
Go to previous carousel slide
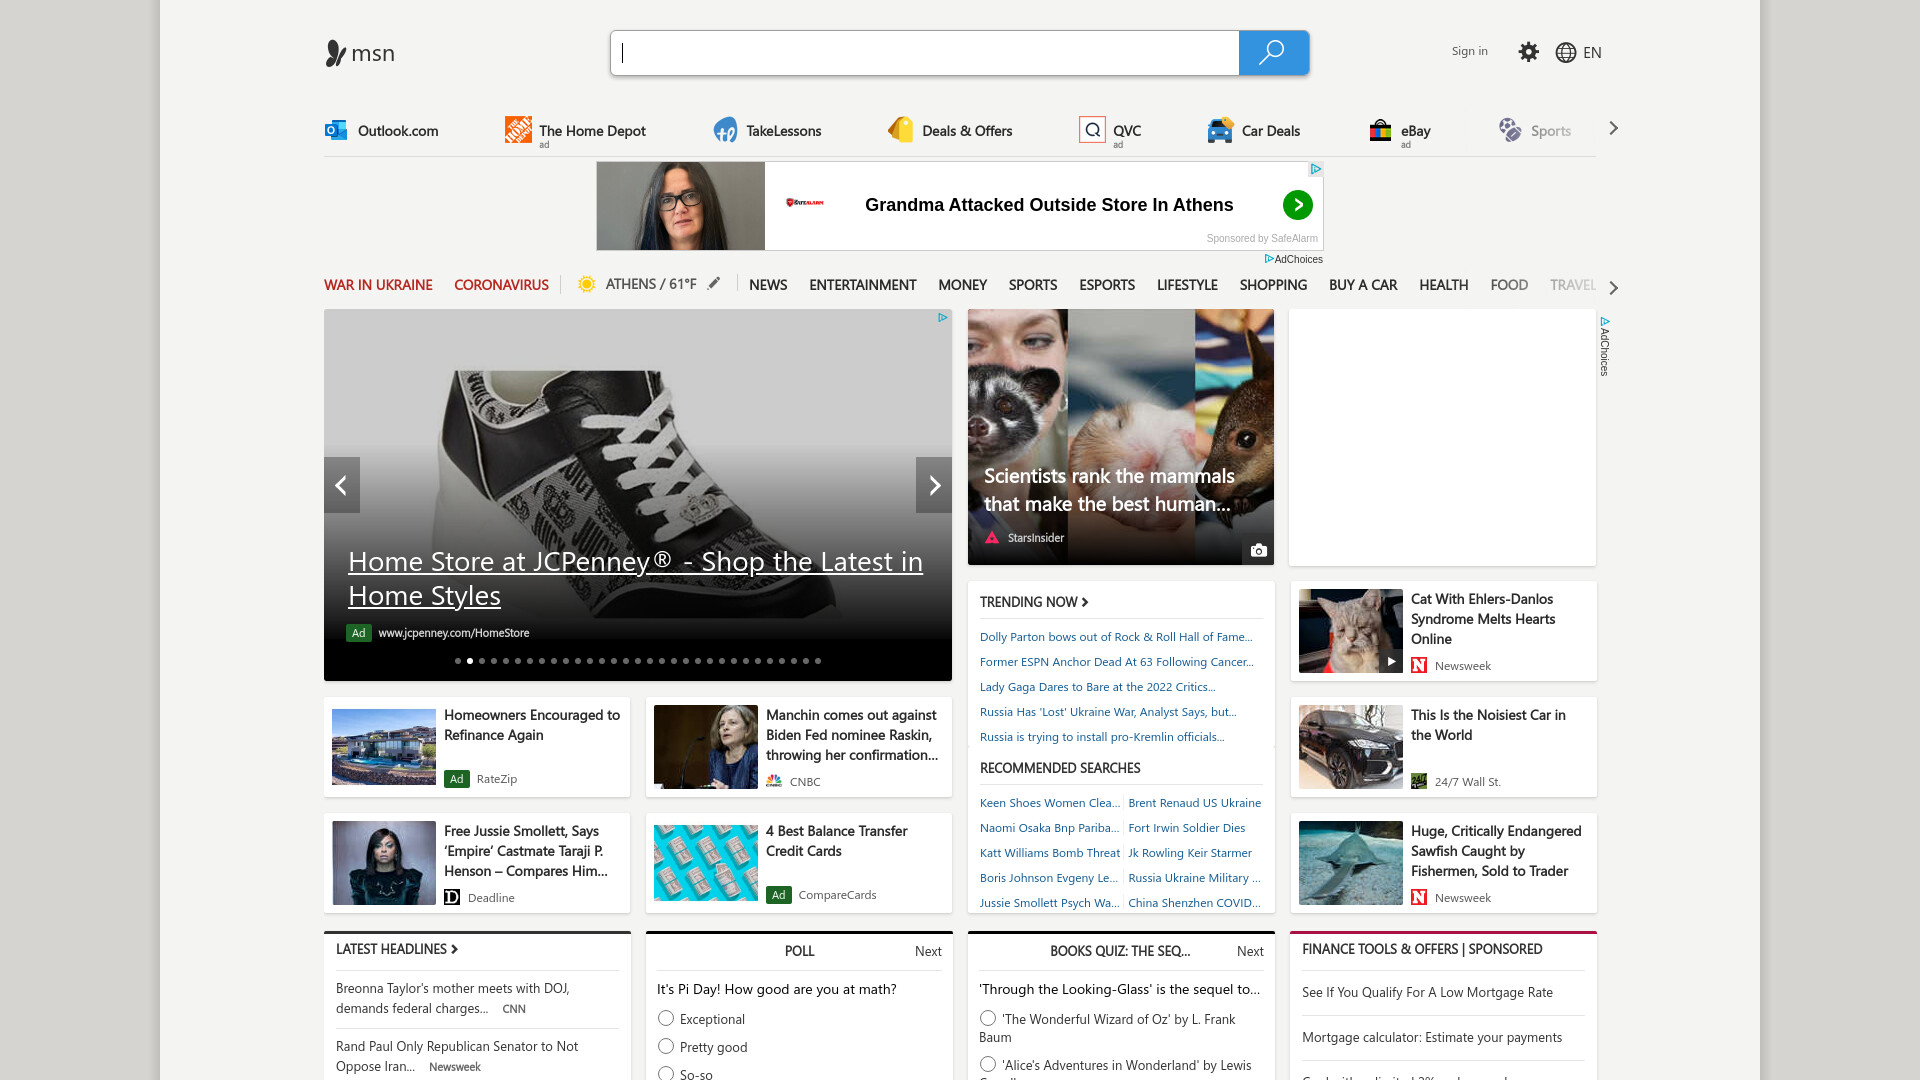(x=342, y=485)
